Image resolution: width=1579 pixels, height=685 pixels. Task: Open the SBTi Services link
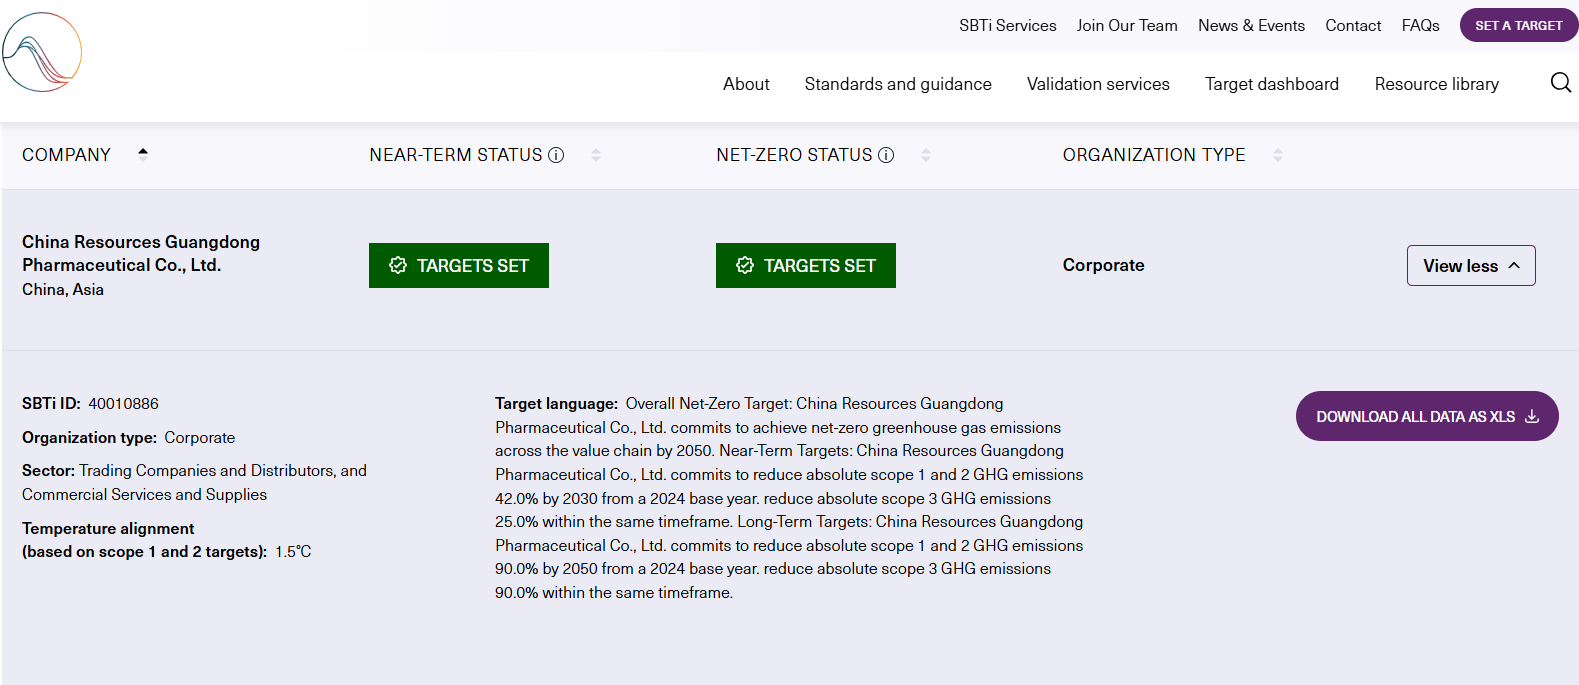click(1007, 26)
